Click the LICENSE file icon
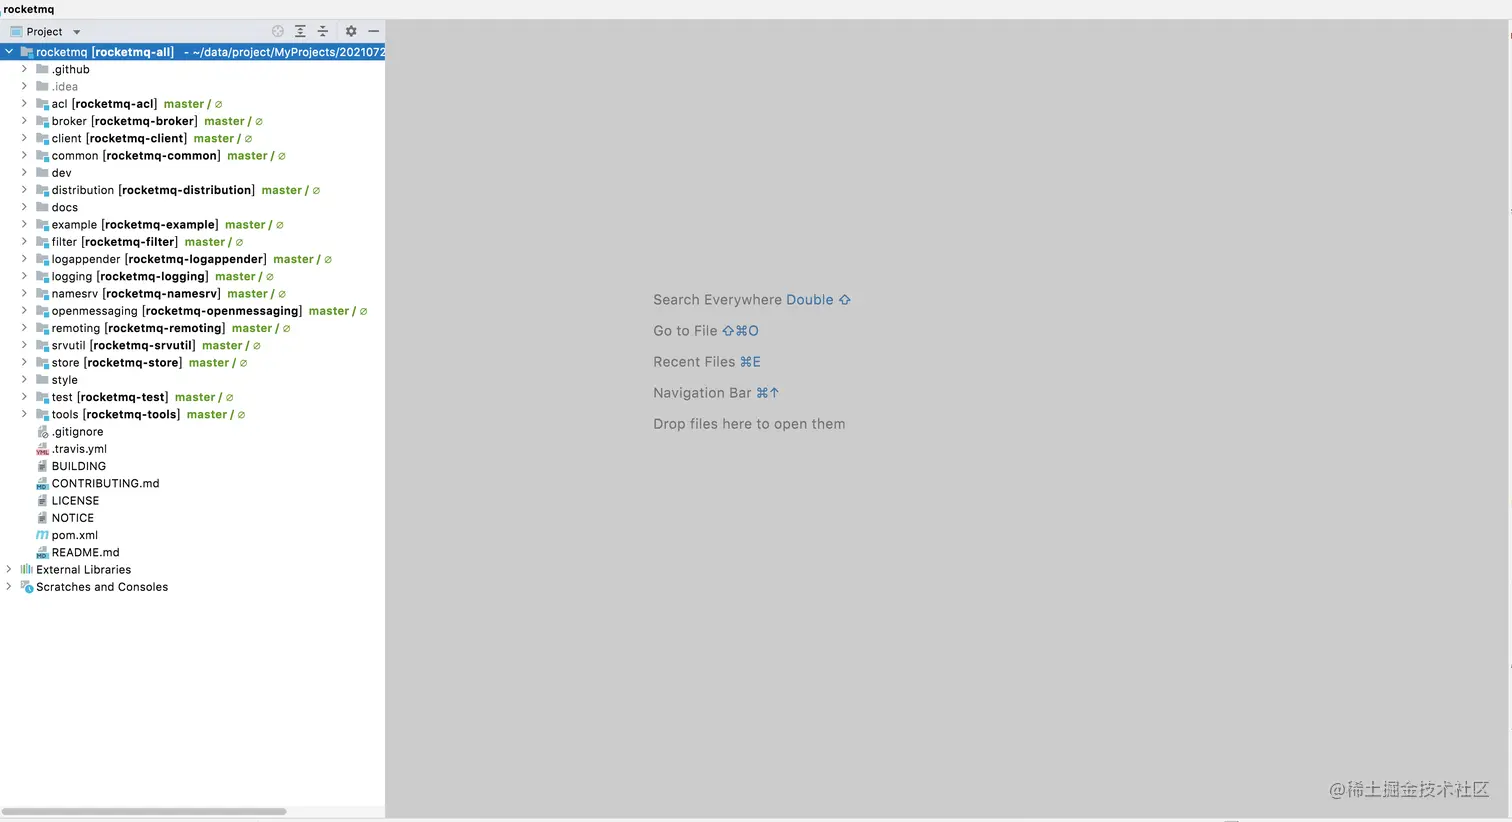The width and height of the screenshot is (1512, 822). pyautogui.click(x=42, y=501)
